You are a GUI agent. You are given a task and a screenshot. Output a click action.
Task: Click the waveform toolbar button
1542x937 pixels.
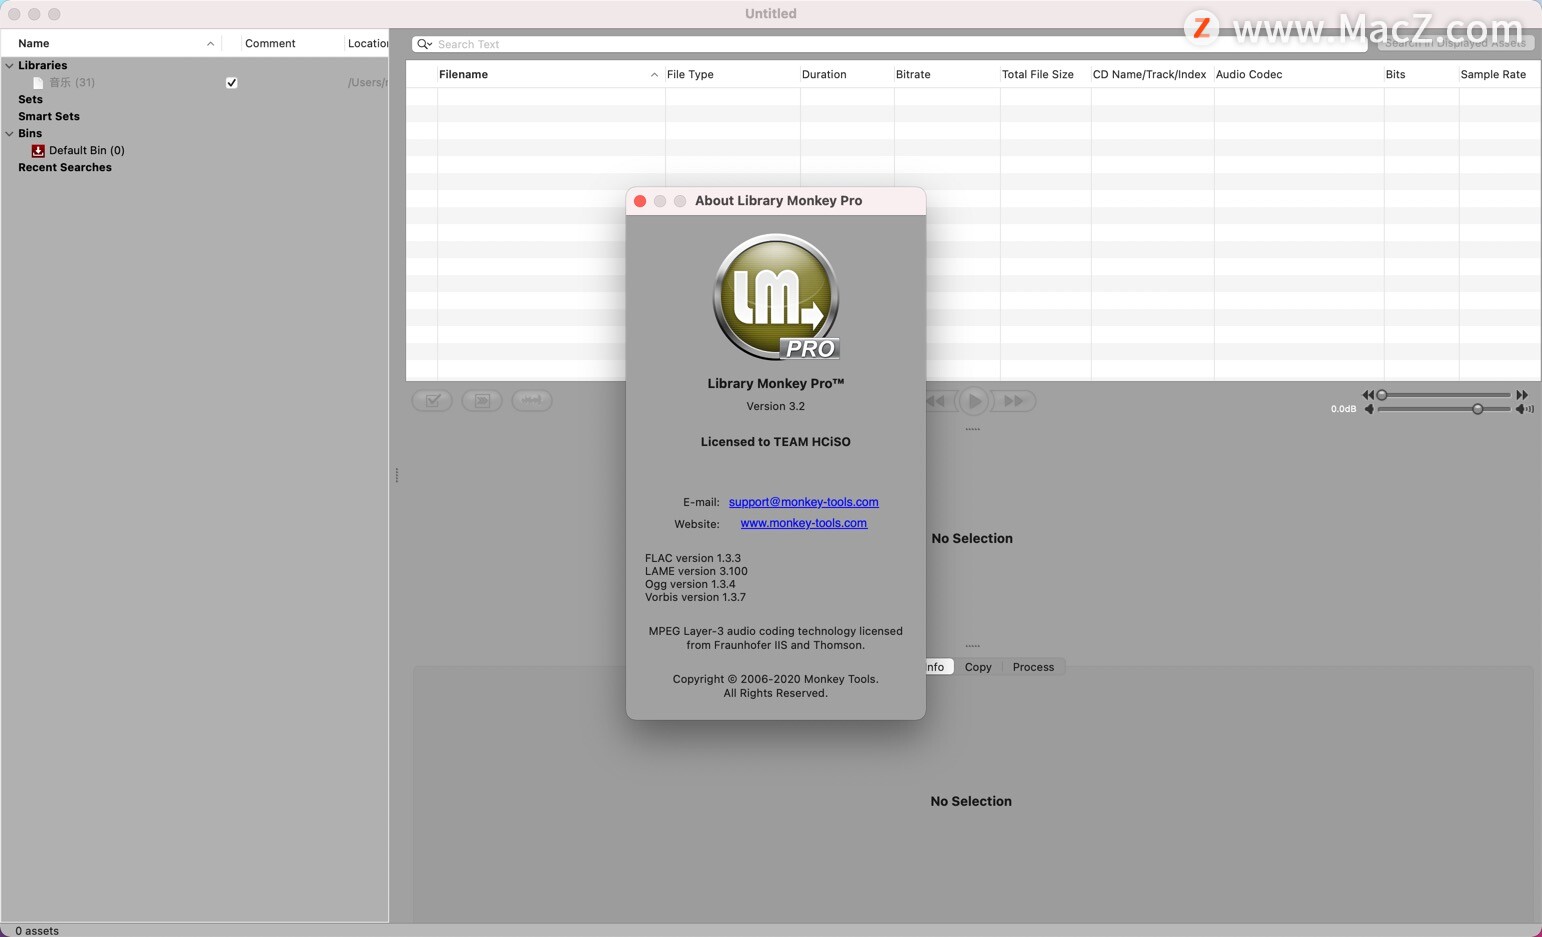532,400
